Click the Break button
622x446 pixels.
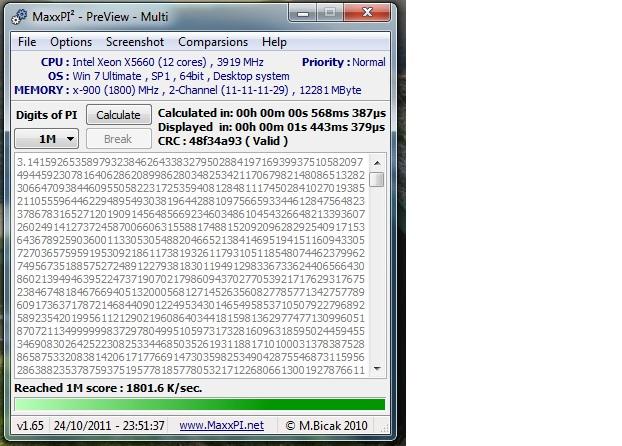[119, 139]
